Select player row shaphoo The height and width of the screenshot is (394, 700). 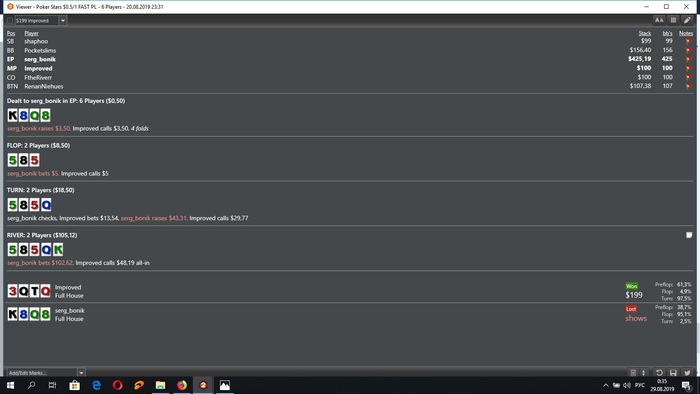350,41
